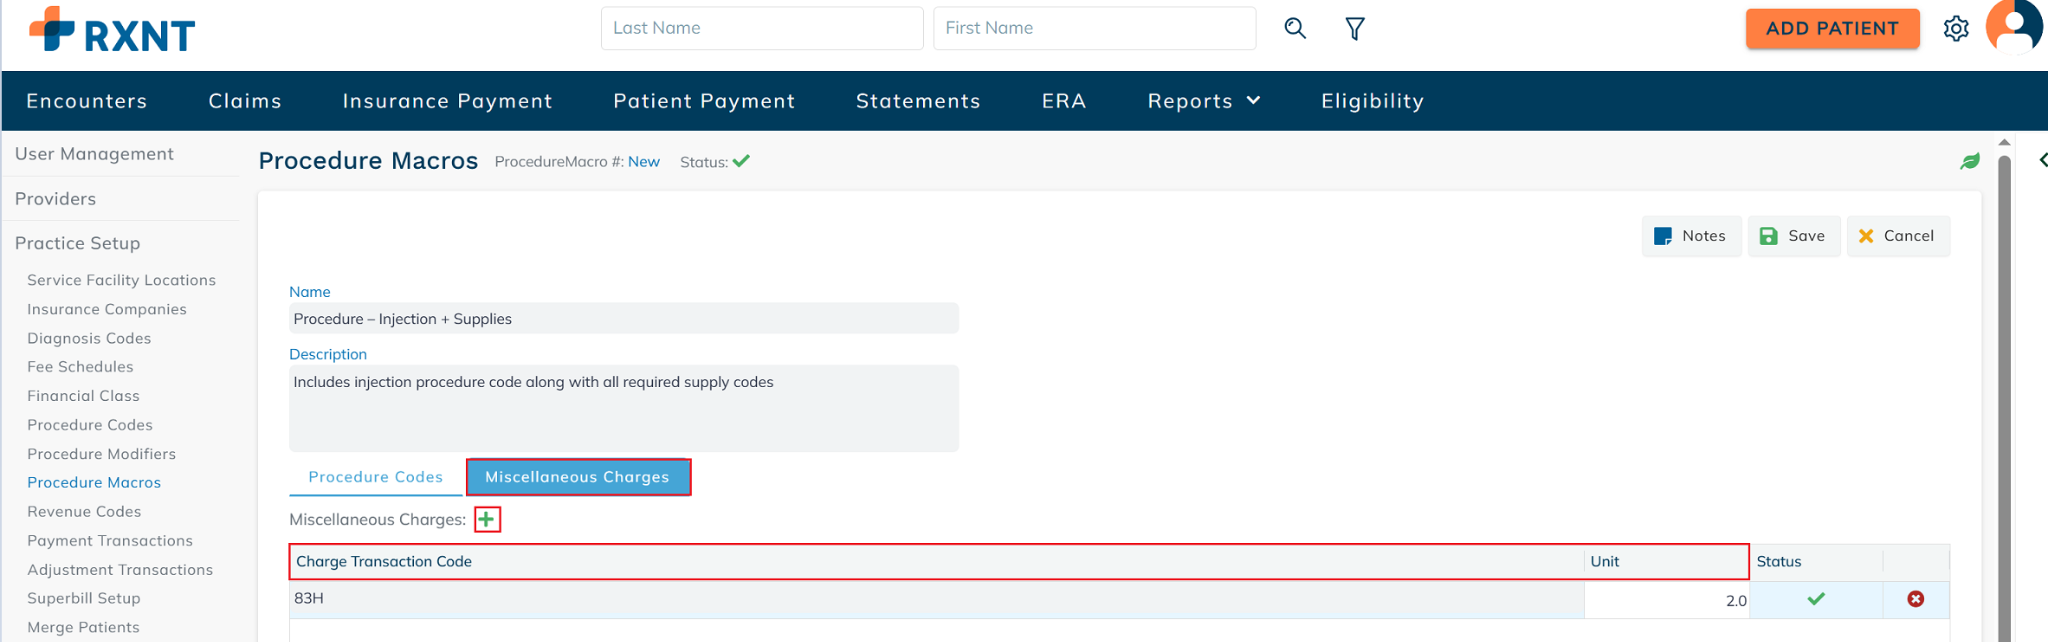Click the green leaf icon
Screen dimensions: 2048x642
click(1970, 161)
